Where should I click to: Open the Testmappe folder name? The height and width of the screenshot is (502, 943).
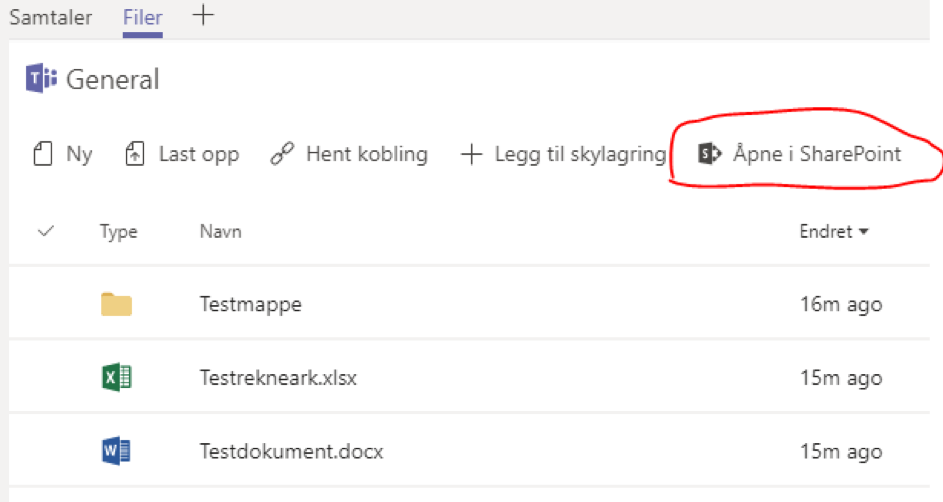[x=250, y=304]
